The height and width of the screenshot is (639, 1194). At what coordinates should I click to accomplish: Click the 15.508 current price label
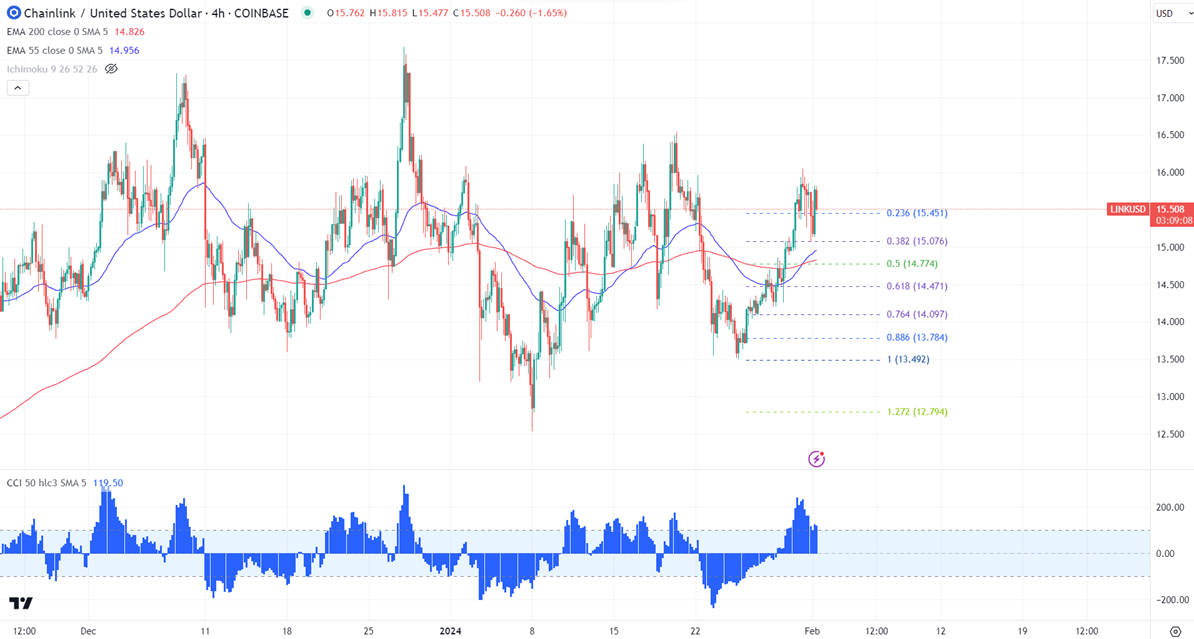click(1170, 209)
